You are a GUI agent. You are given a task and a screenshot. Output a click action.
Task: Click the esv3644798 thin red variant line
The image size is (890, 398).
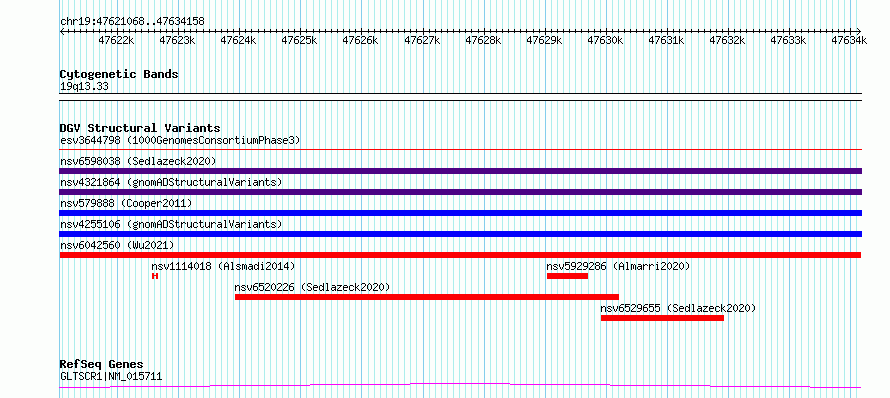[460, 150]
